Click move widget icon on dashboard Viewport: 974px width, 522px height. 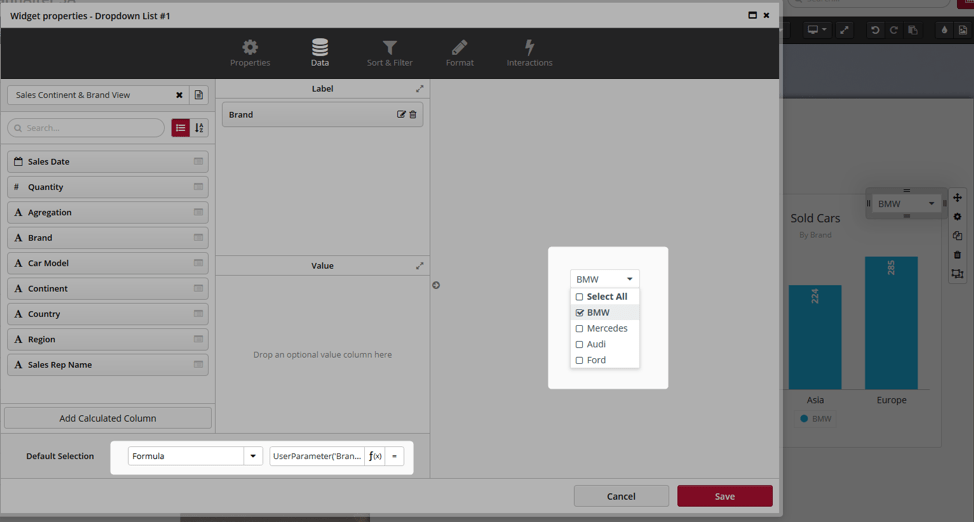(957, 198)
